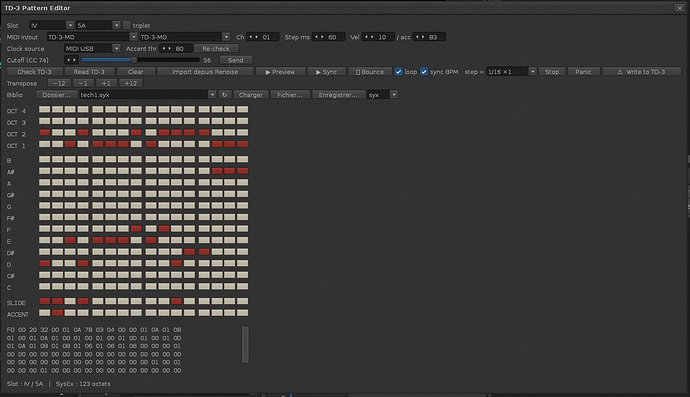Transpose down one semitone with −1
The image size is (690, 397).
point(83,83)
